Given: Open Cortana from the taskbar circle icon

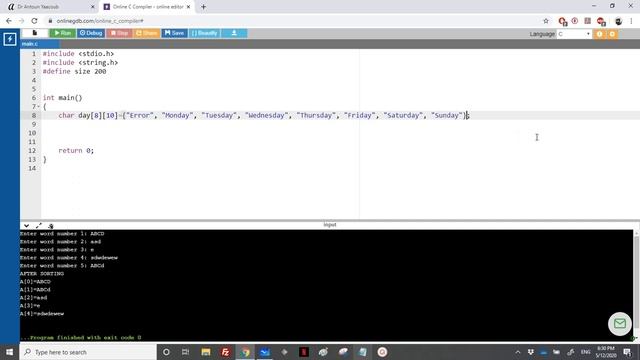Looking at the screenshot, I should (x=166, y=352).
